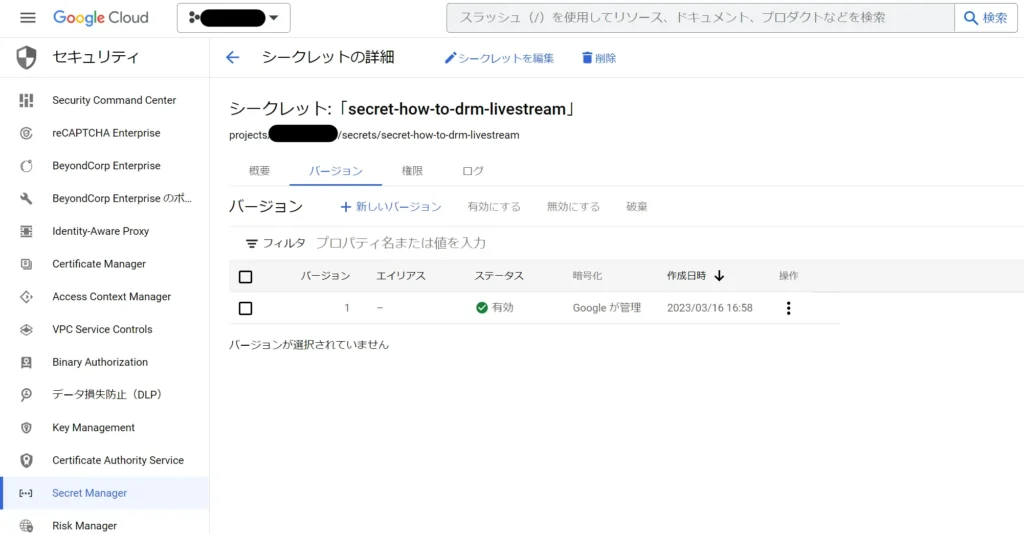
Task: Click the wrench icon in the sidebar
Action: [26, 198]
